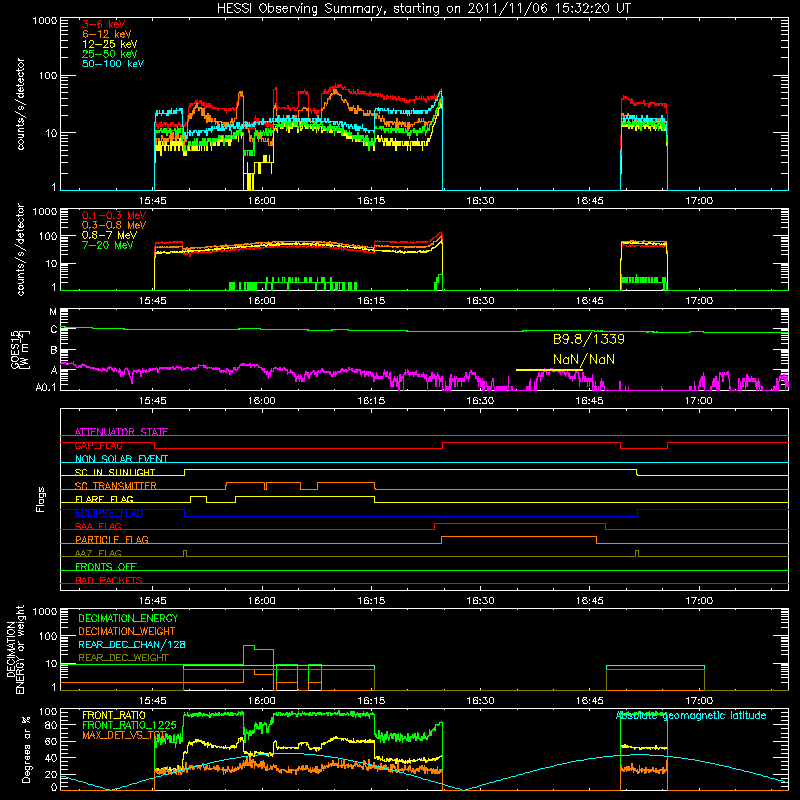Select the NON_SOLAR_EVENT flag label

[x=121, y=459]
